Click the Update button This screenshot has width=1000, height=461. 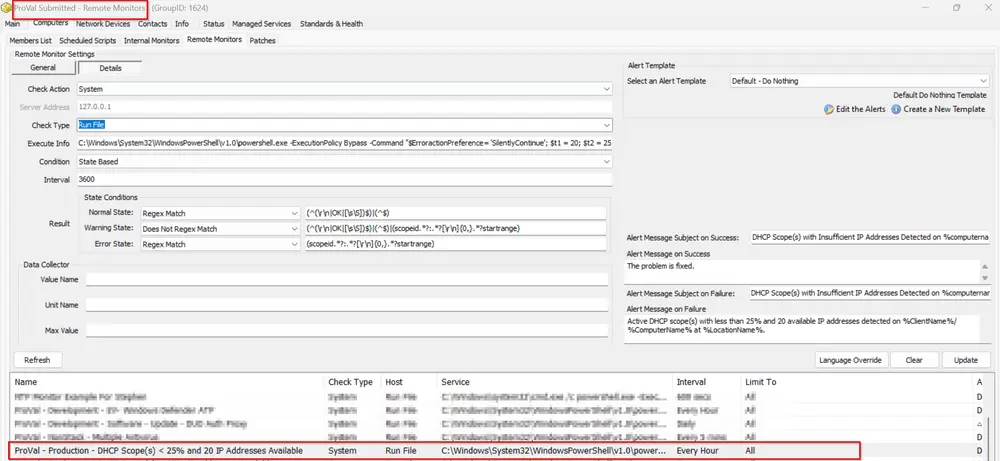[966, 360]
